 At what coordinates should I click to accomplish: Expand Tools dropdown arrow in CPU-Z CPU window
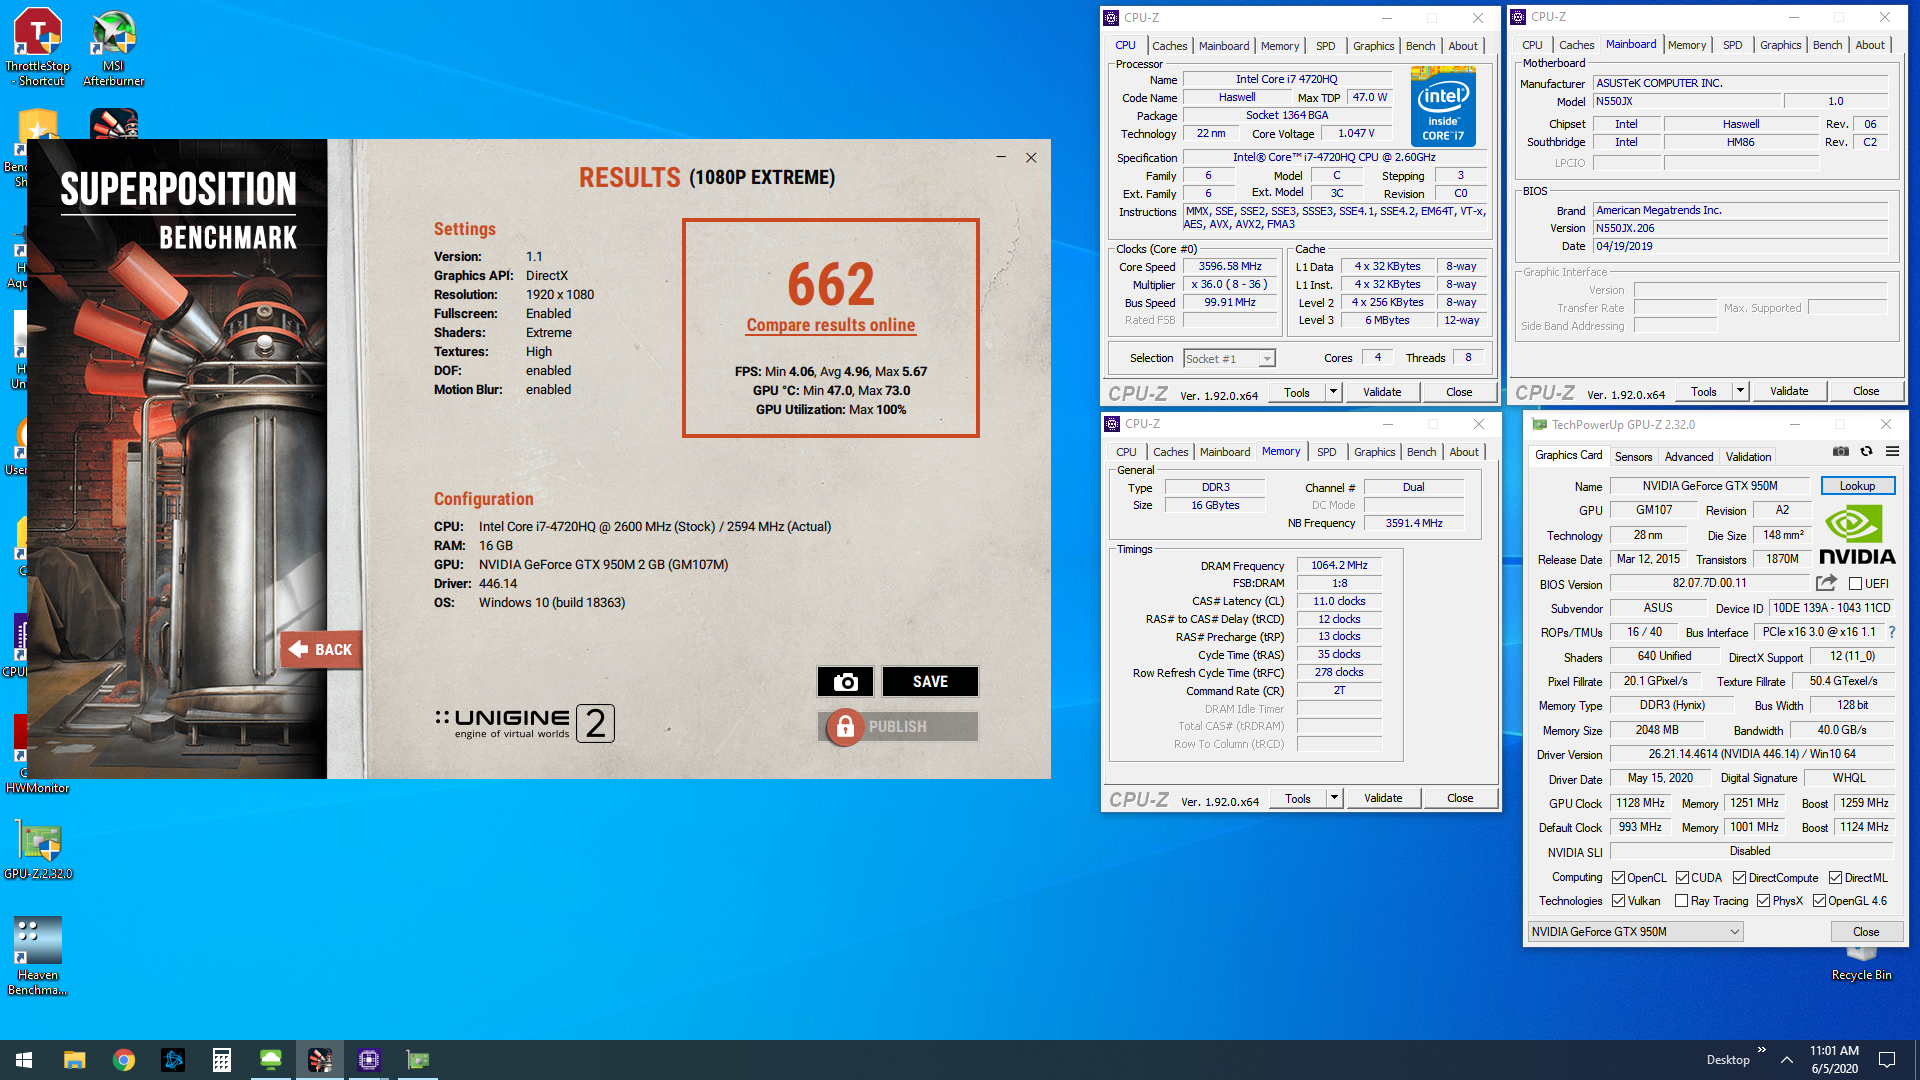point(1333,392)
